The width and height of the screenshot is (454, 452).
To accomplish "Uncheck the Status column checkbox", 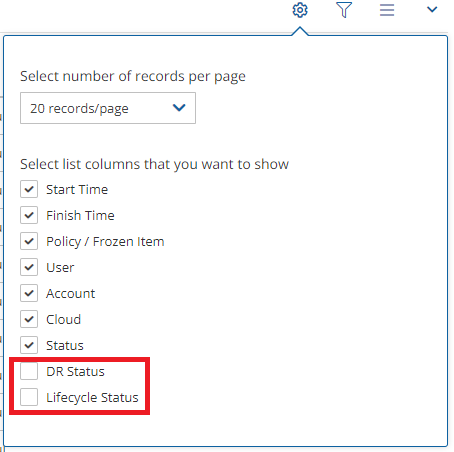I will tap(29, 345).
